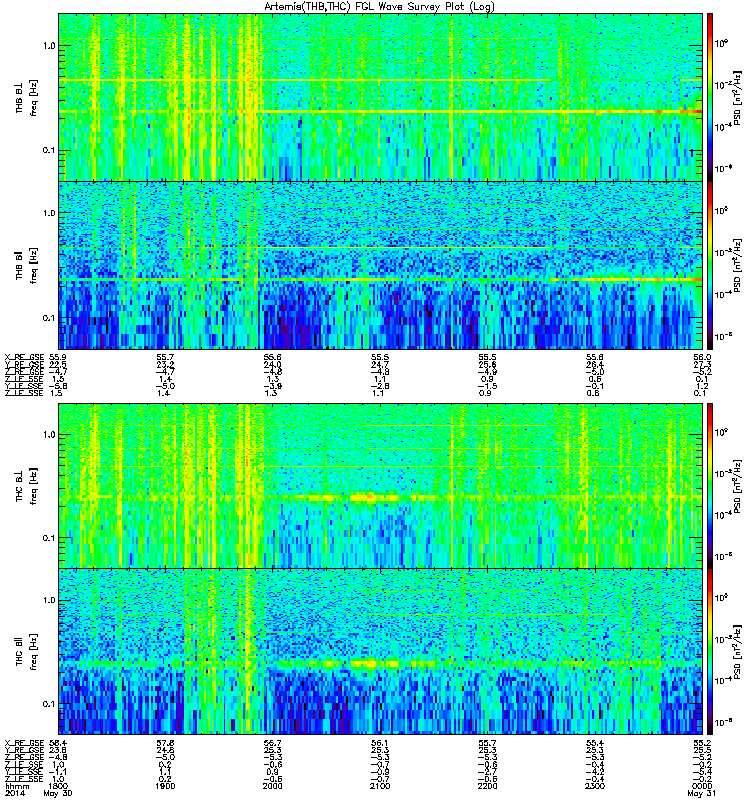Click the '57.6' X position value

pos(165,742)
